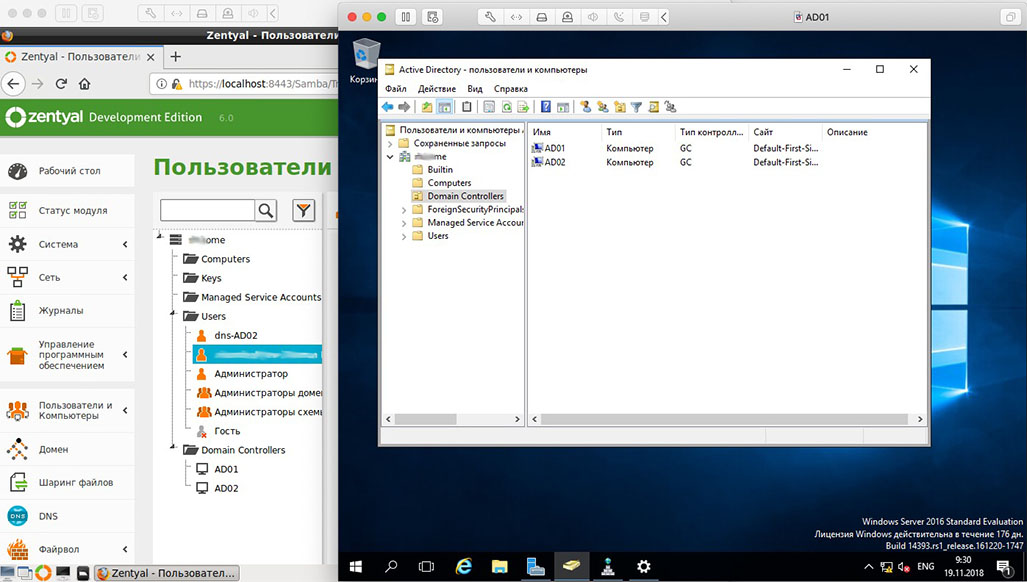Expand Сеть submenu chevron
1027x582 pixels.
(x=124, y=278)
